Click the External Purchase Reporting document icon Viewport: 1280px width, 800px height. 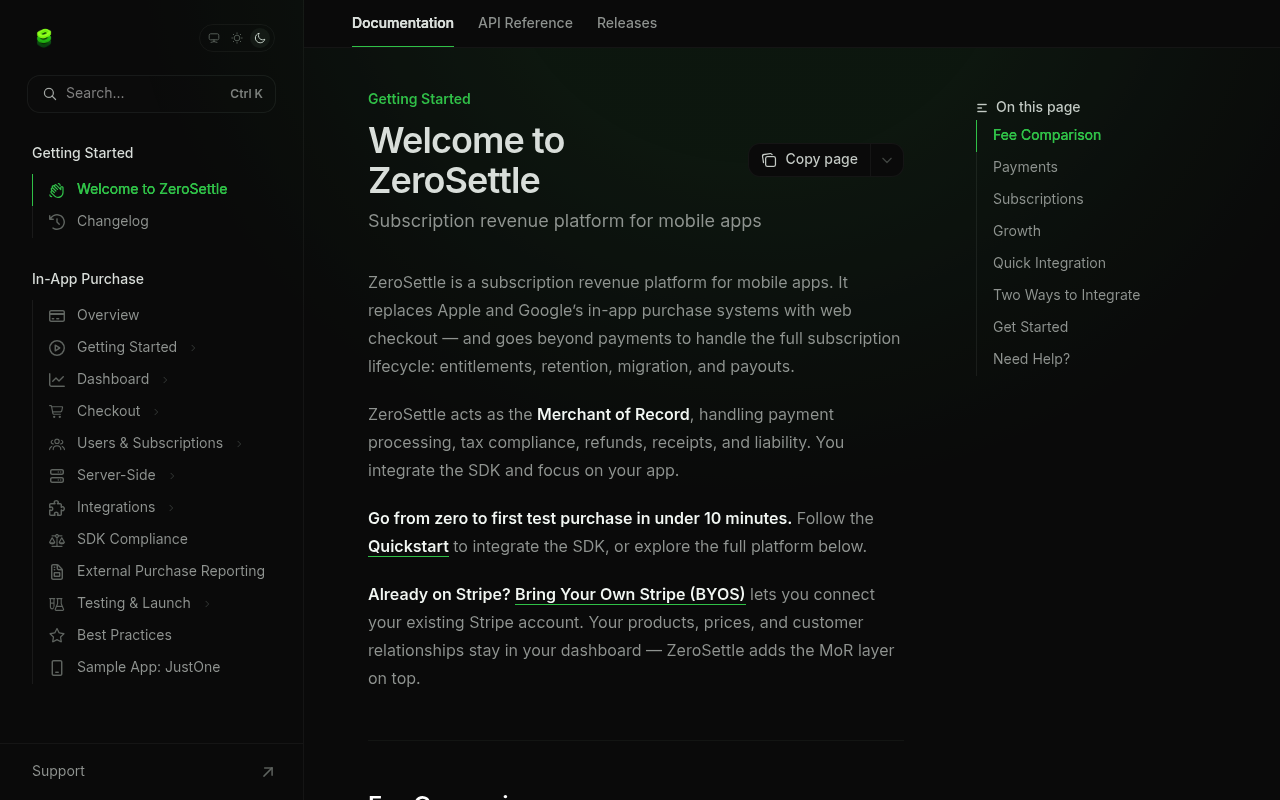coord(57,572)
